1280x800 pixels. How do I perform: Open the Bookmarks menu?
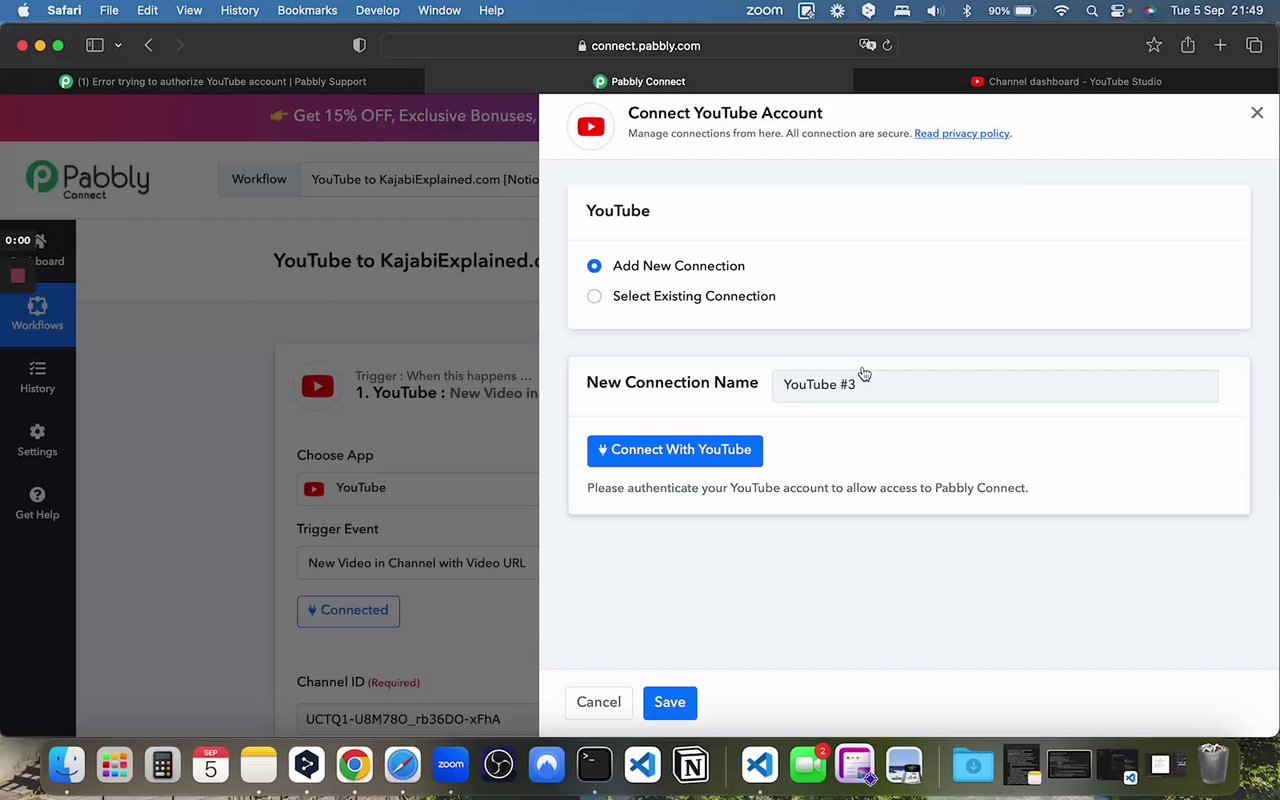307,11
